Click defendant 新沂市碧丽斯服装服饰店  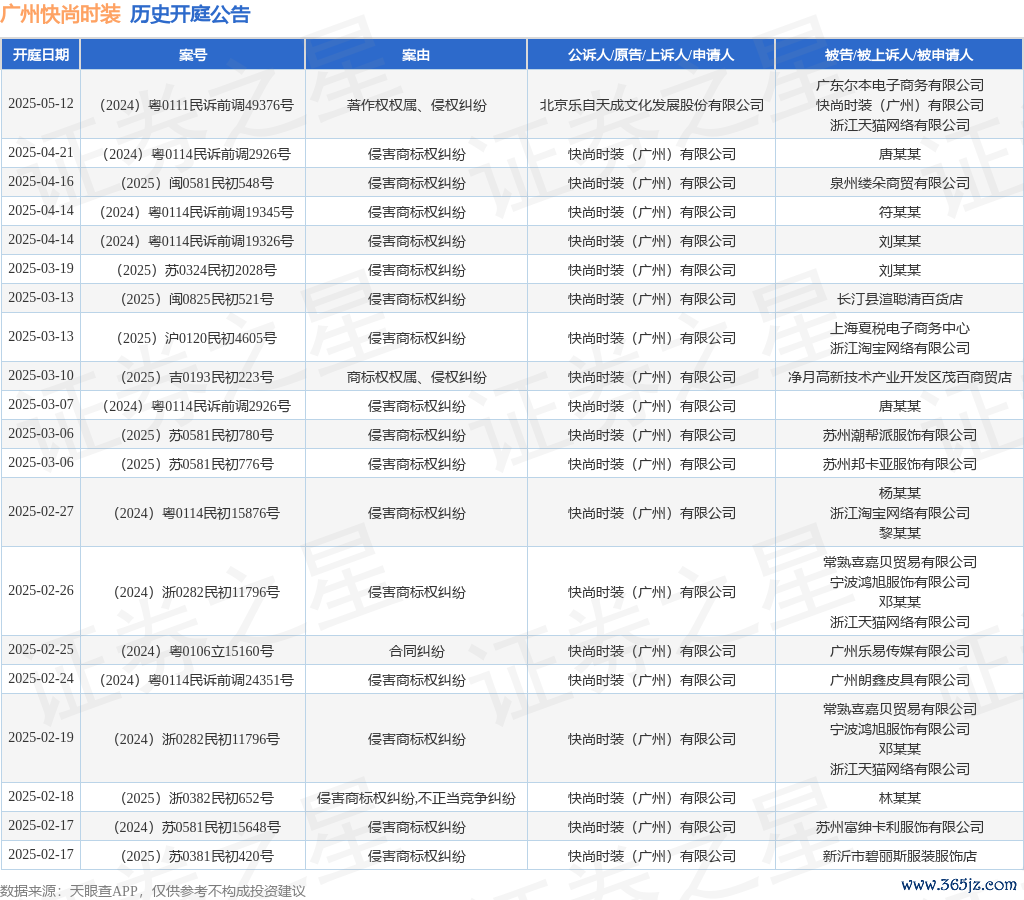899,856
